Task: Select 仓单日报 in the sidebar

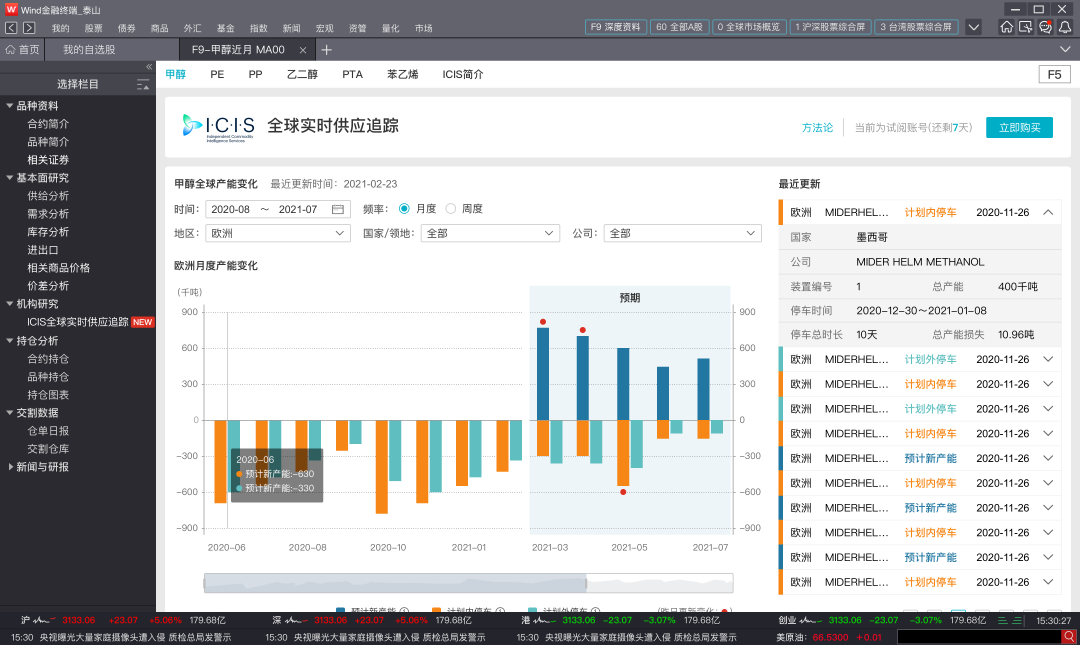Action: pos(48,431)
